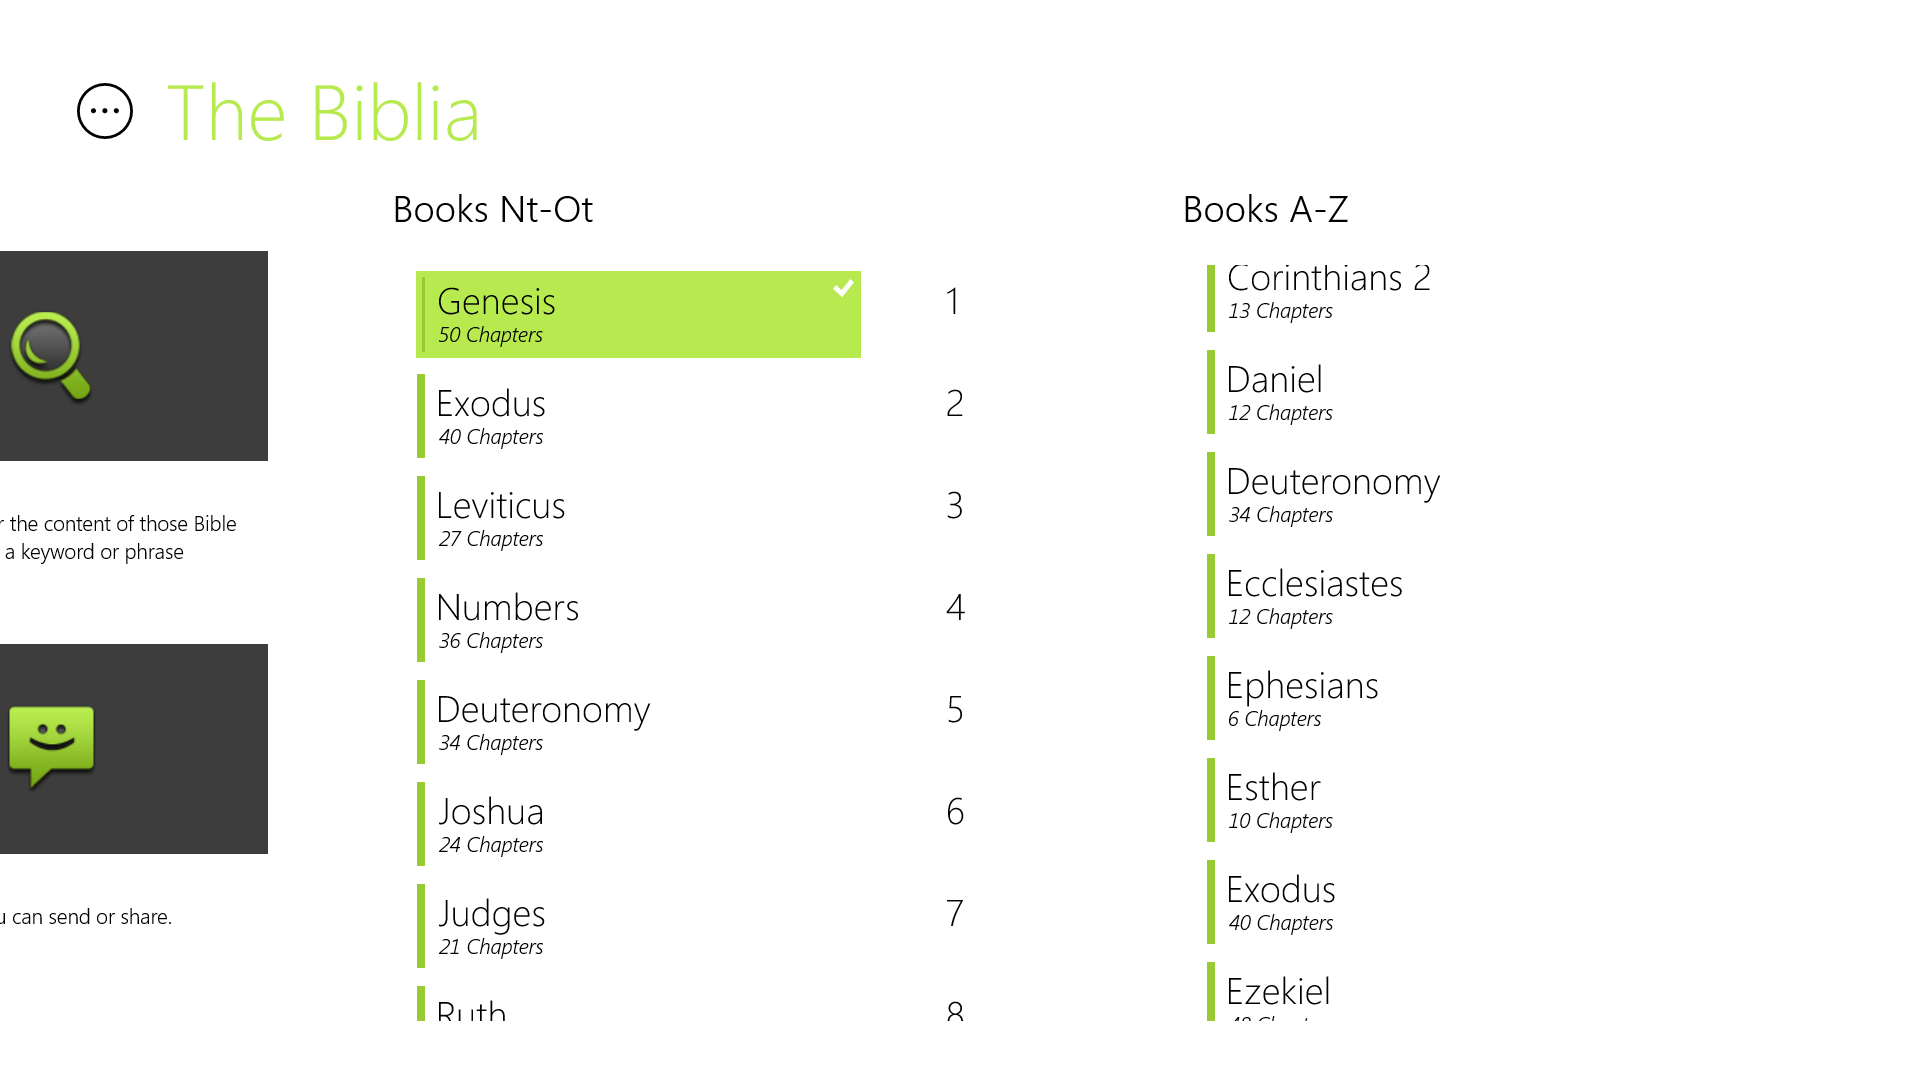Screen dimensions: 1920x1080
Task: Open the smiley speech bubble tile
Action: point(133,749)
